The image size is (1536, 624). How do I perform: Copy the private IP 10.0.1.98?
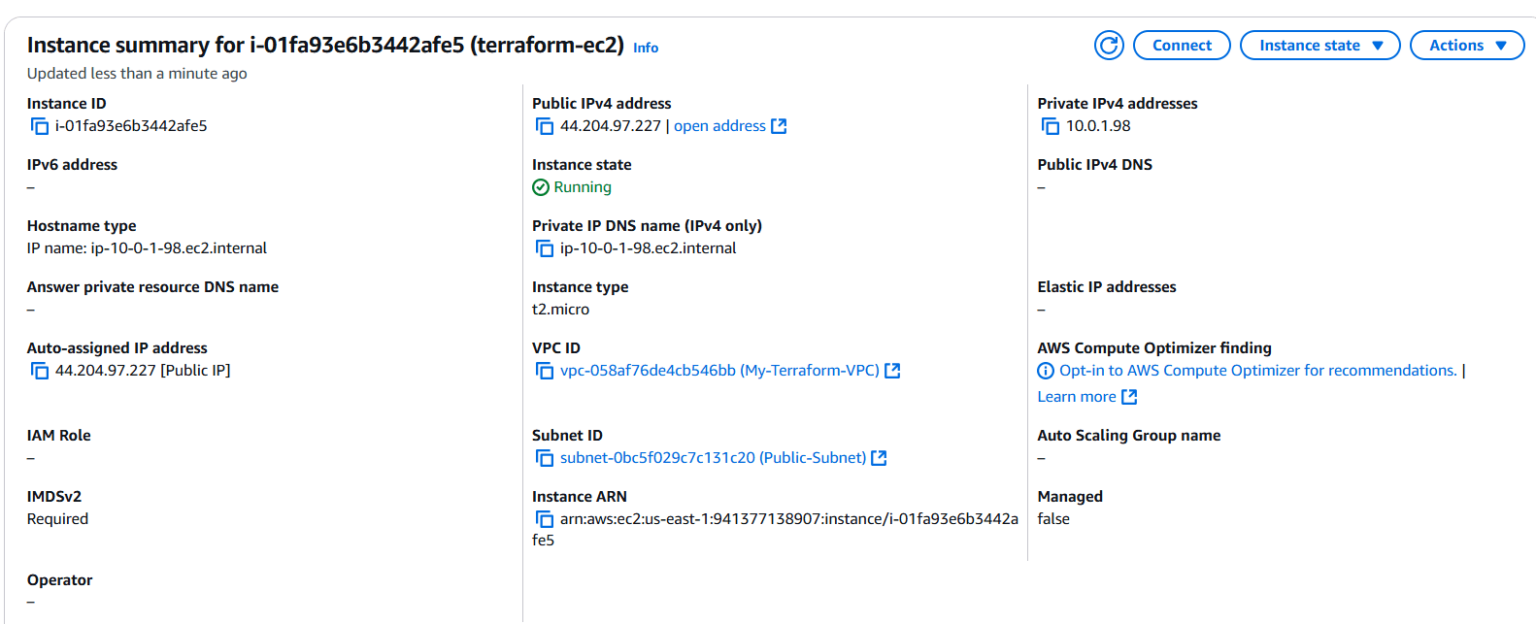pos(1050,125)
